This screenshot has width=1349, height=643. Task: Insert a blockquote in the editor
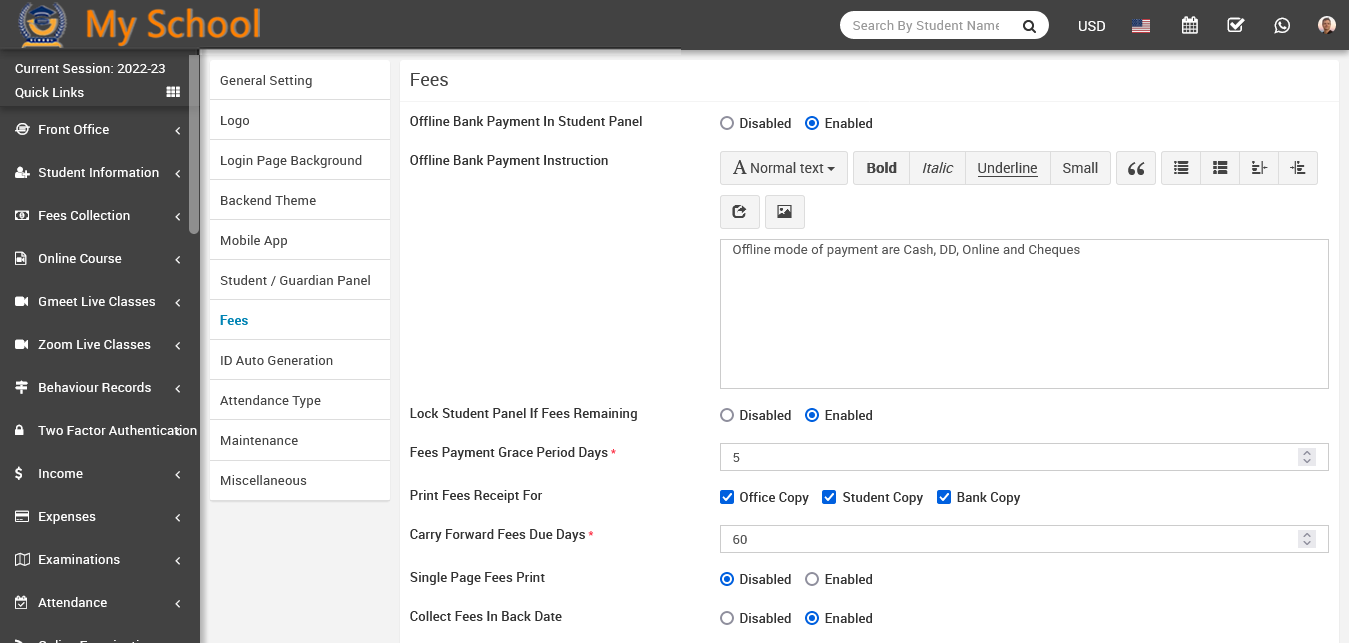tap(1136, 168)
